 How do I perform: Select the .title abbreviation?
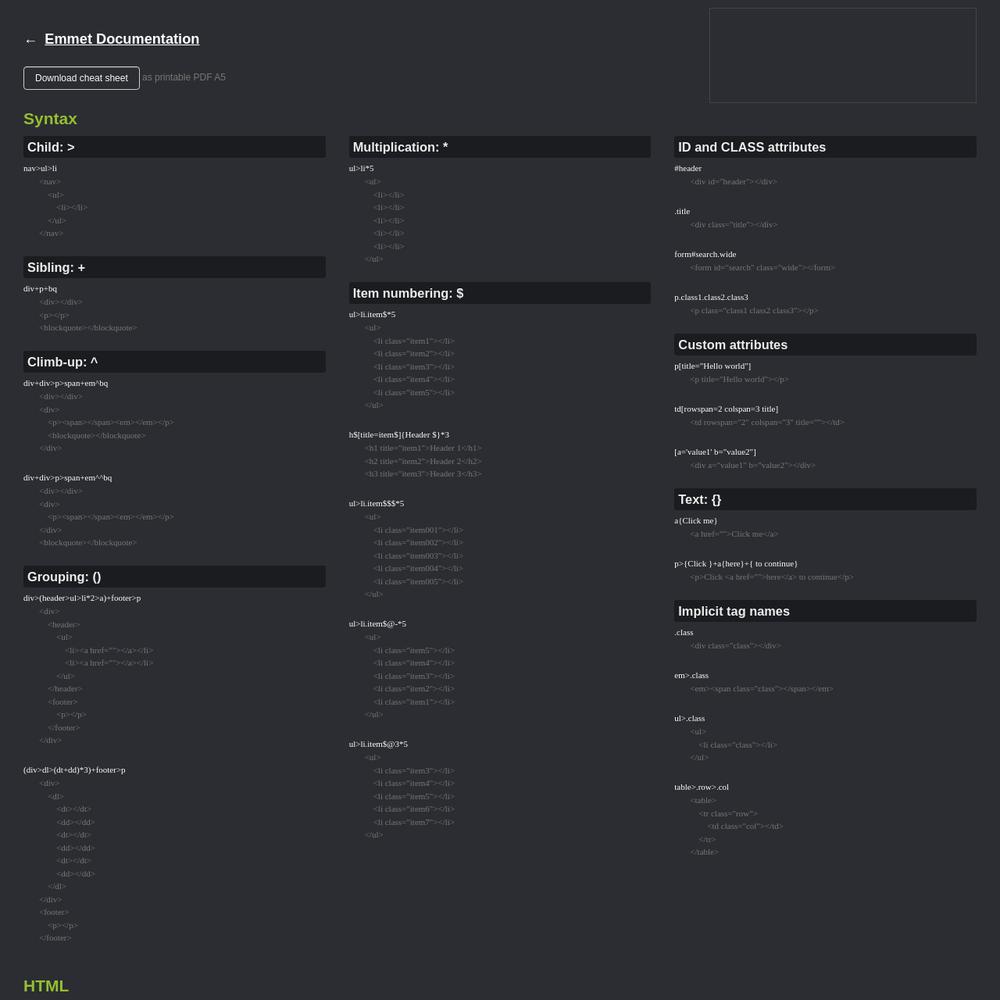click(x=682, y=211)
